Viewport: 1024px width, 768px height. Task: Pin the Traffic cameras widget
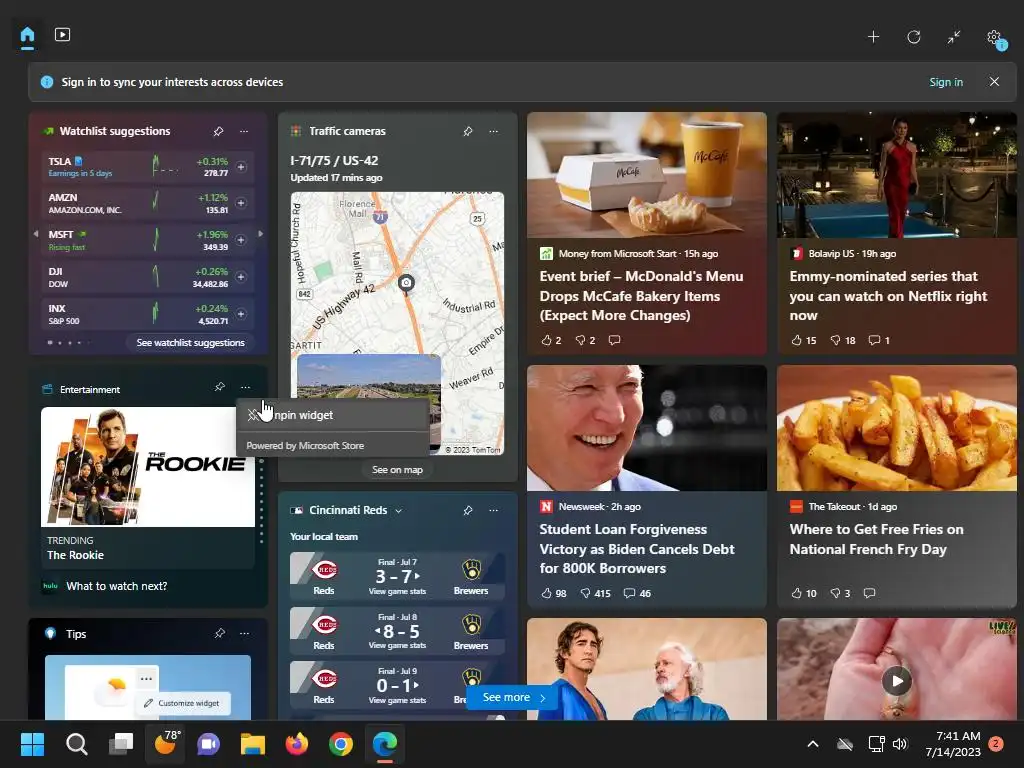(468, 131)
